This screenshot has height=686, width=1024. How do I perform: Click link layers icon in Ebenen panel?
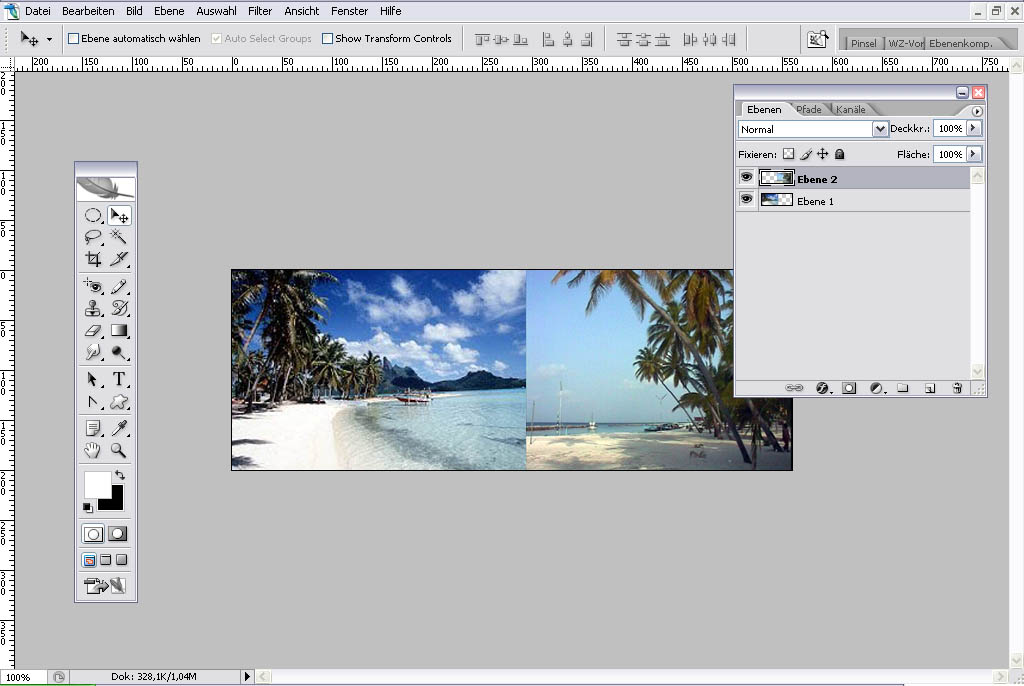(794, 388)
